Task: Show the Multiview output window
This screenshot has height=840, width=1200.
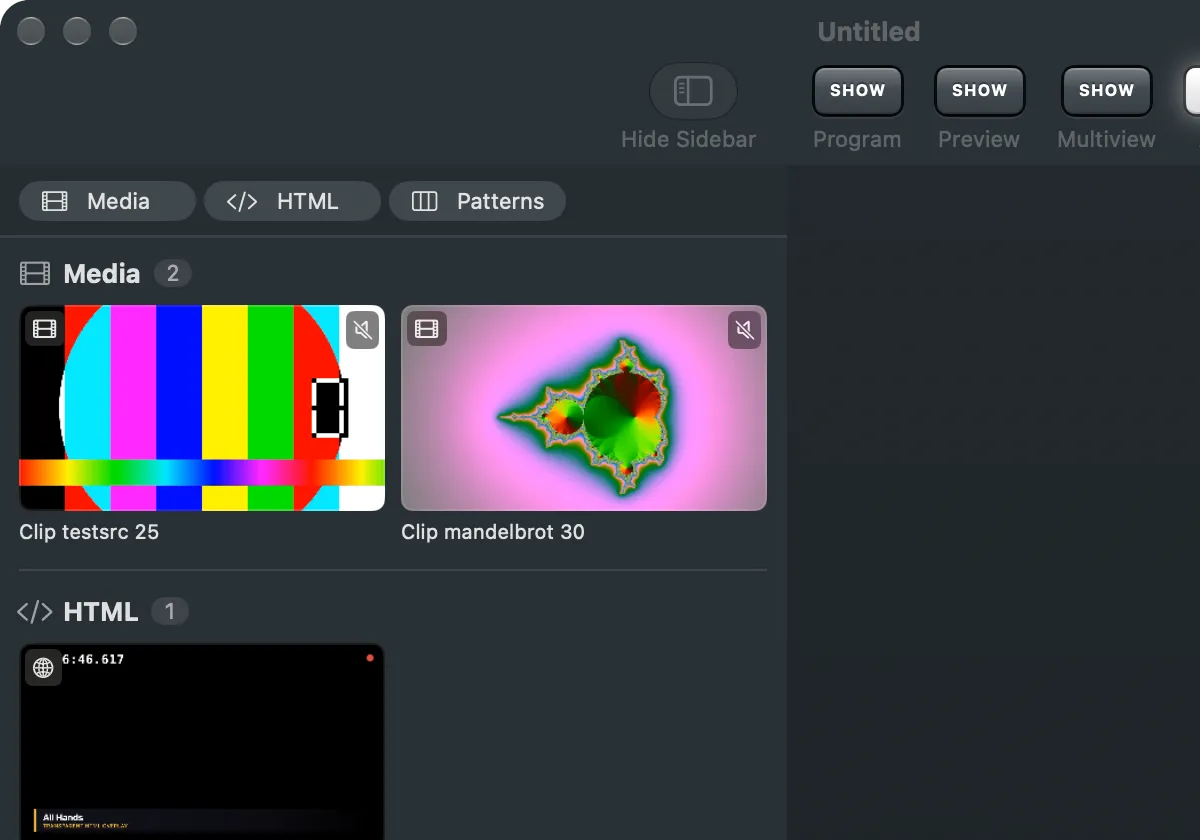Action: [x=1106, y=91]
